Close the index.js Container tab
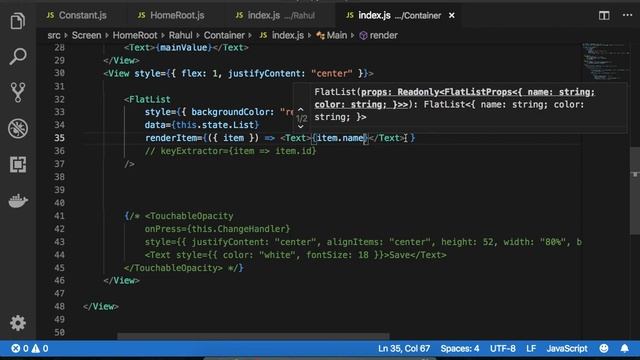The height and width of the screenshot is (360, 640). coord(451,16)
